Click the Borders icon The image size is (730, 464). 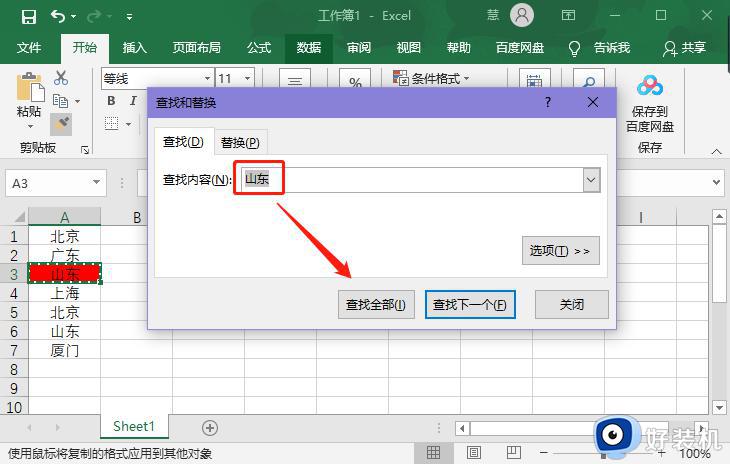tap(111, 124)
